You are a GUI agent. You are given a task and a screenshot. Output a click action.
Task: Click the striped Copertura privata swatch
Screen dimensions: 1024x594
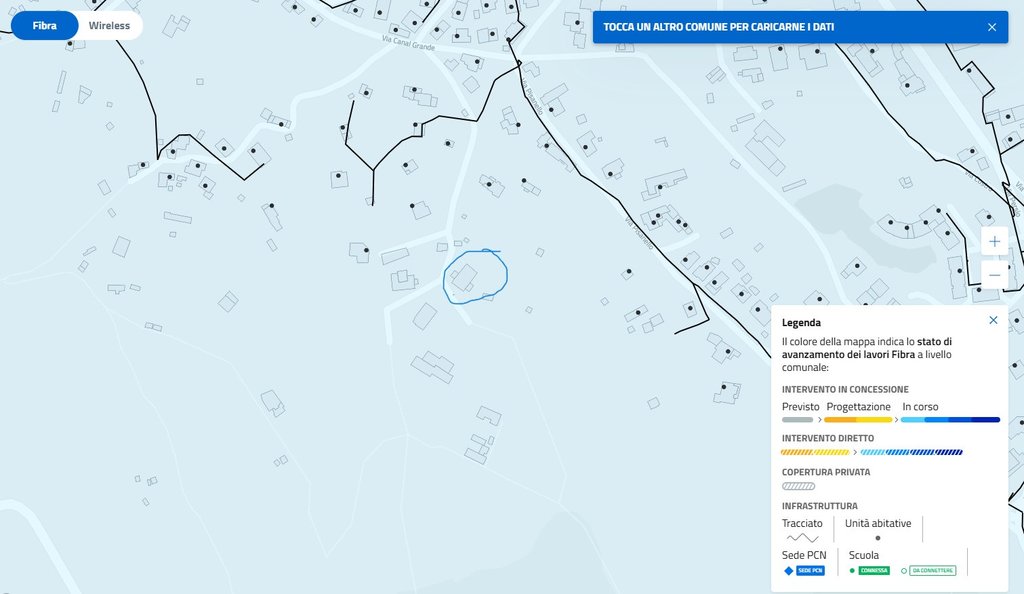(x=798, y=486)
